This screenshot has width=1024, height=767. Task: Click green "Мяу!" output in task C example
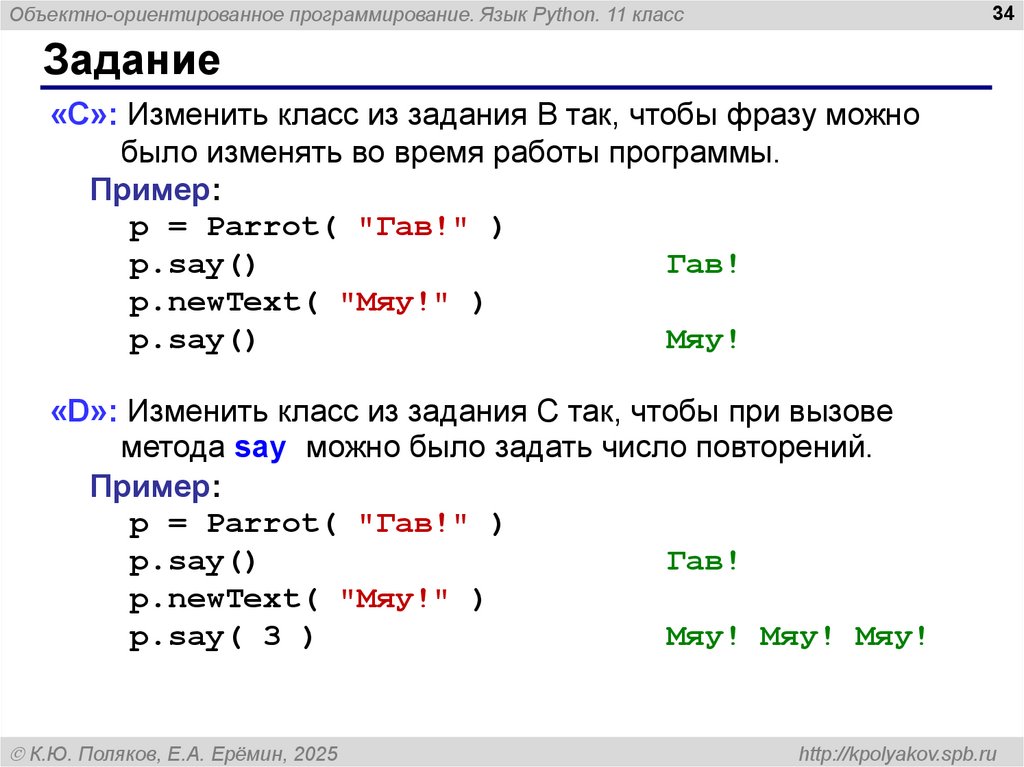[702, 340]
